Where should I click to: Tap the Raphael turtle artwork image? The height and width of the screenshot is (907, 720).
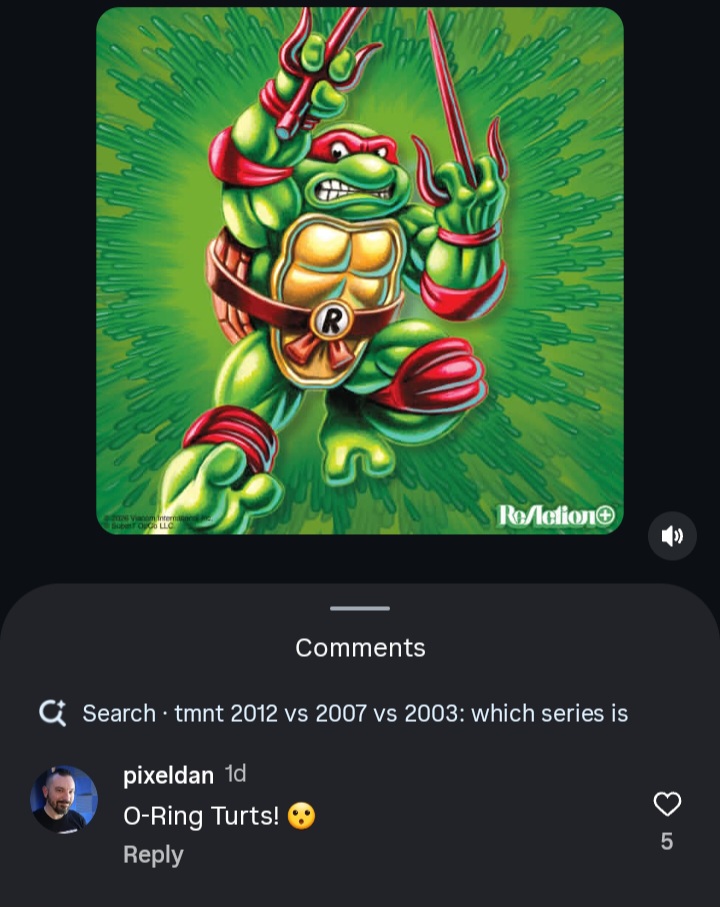point(360,271)
